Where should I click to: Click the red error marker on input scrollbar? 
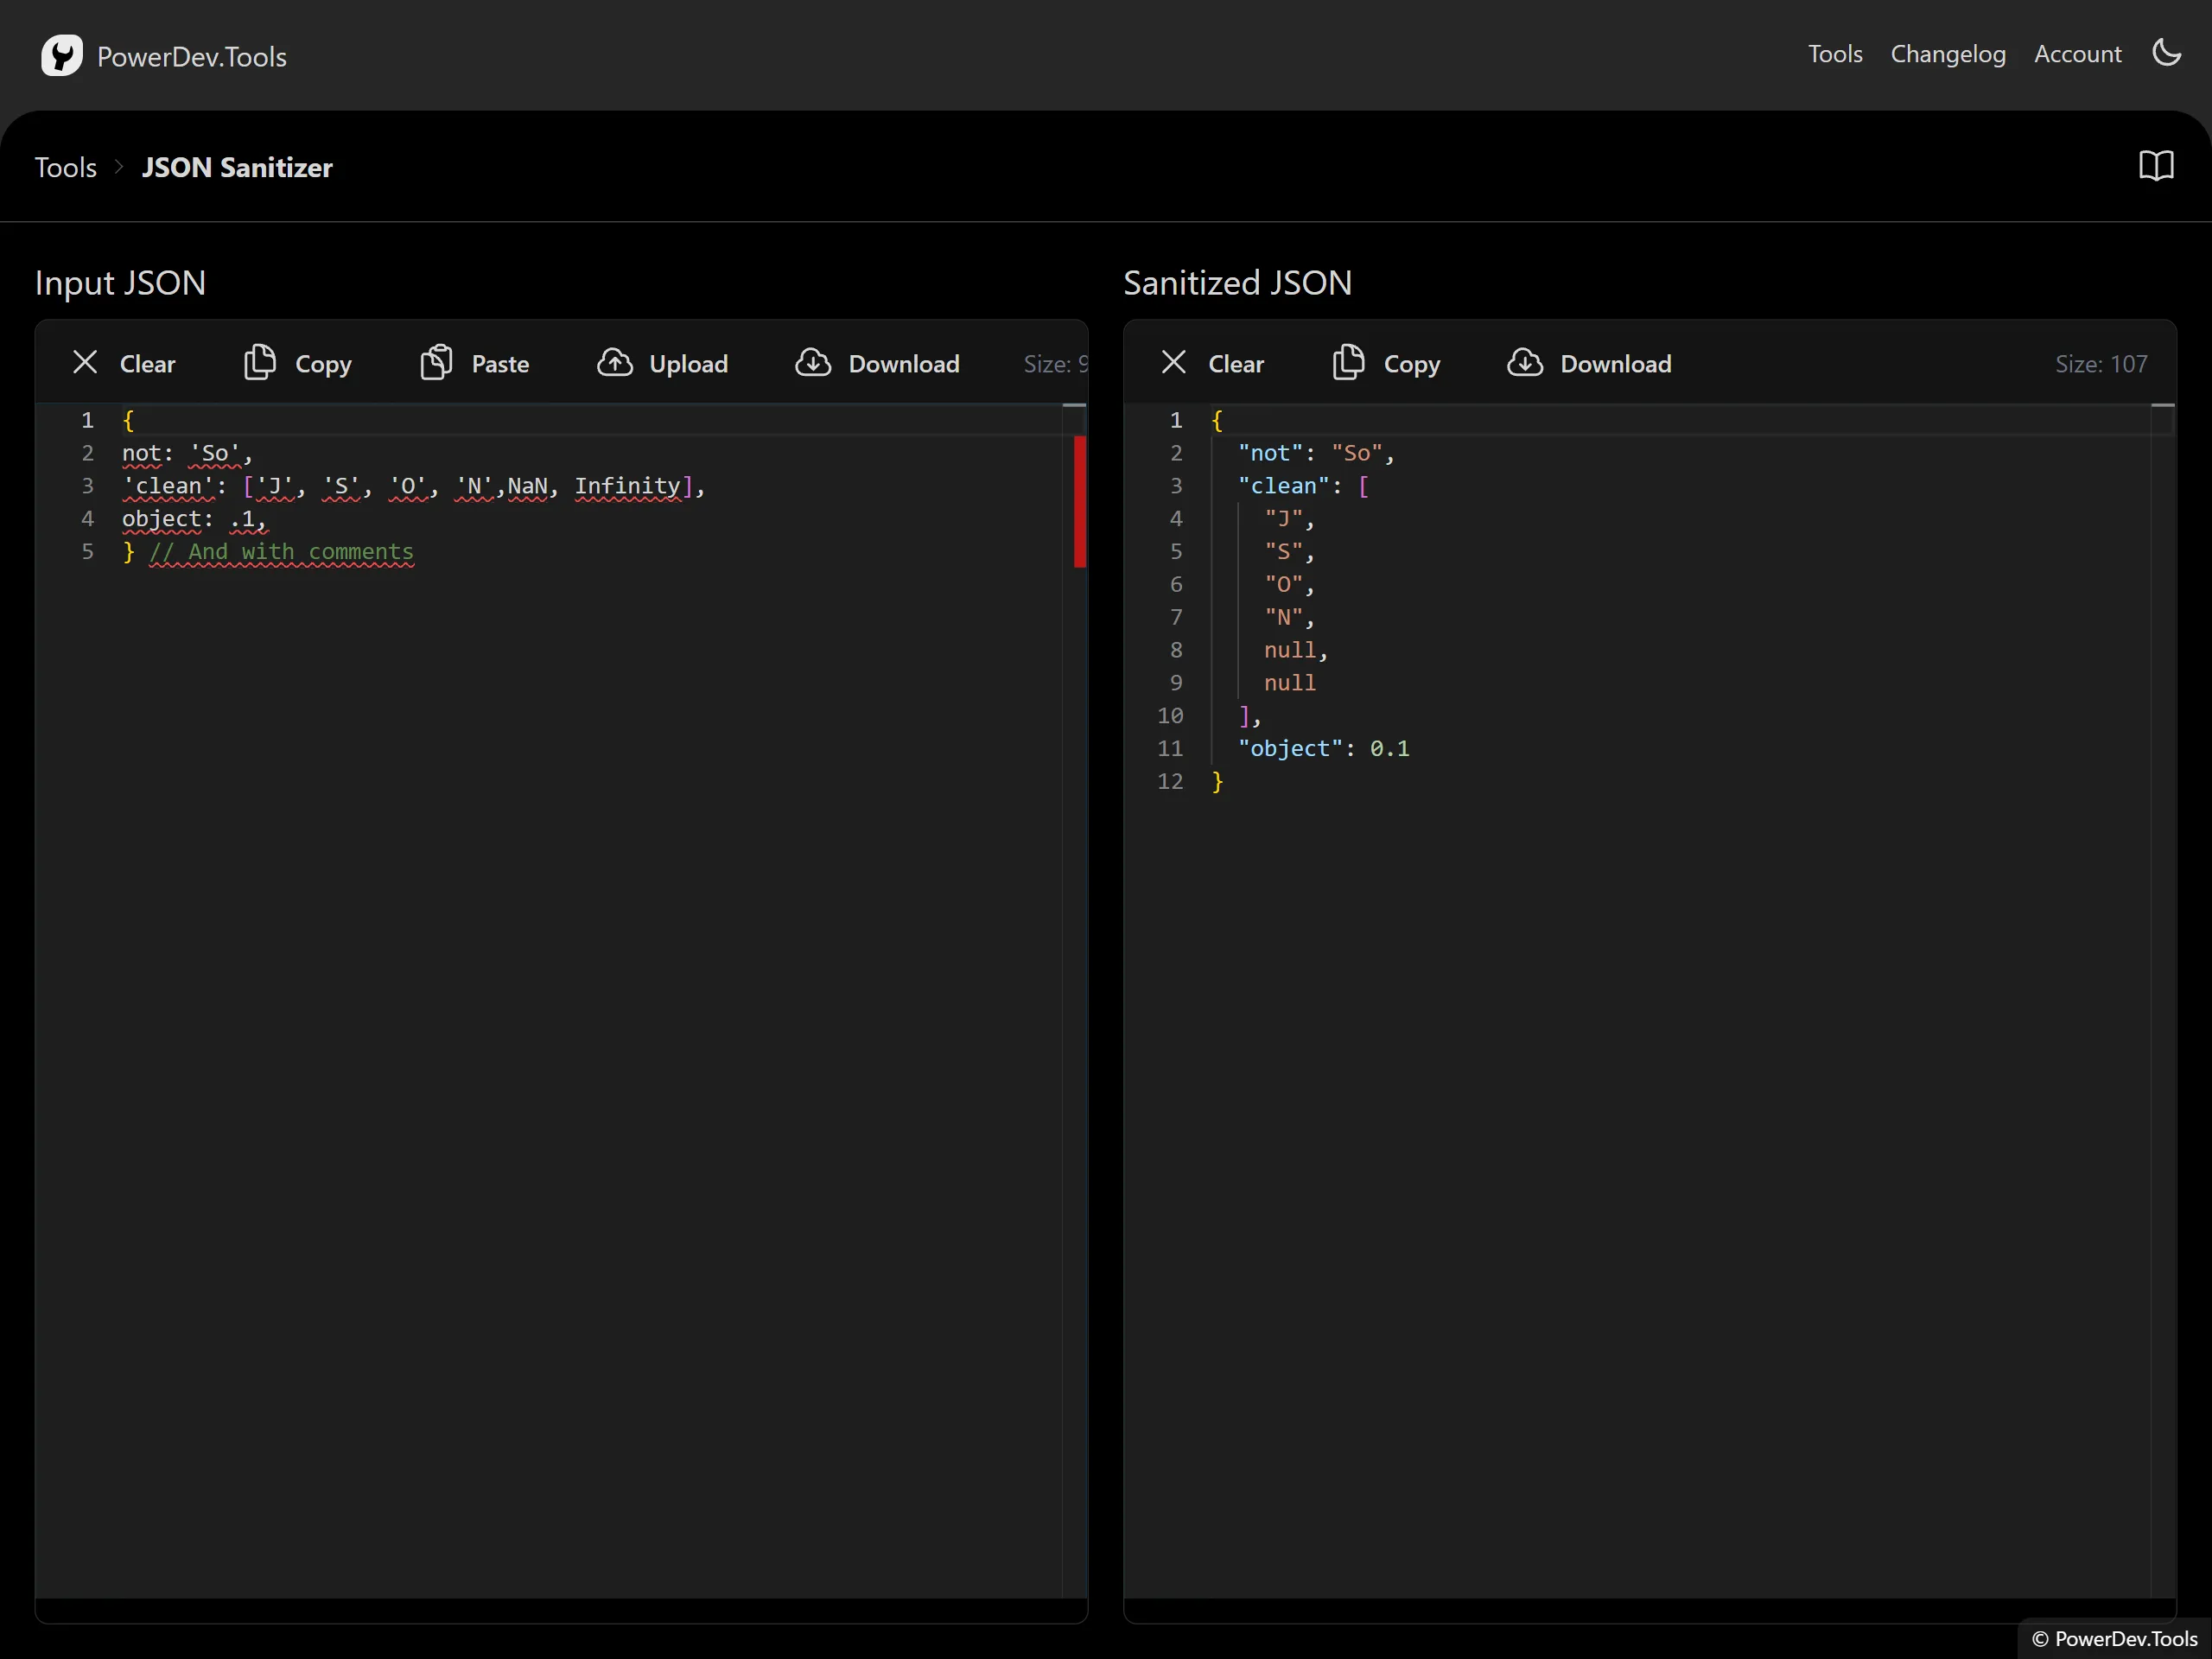click(1079, 500)
